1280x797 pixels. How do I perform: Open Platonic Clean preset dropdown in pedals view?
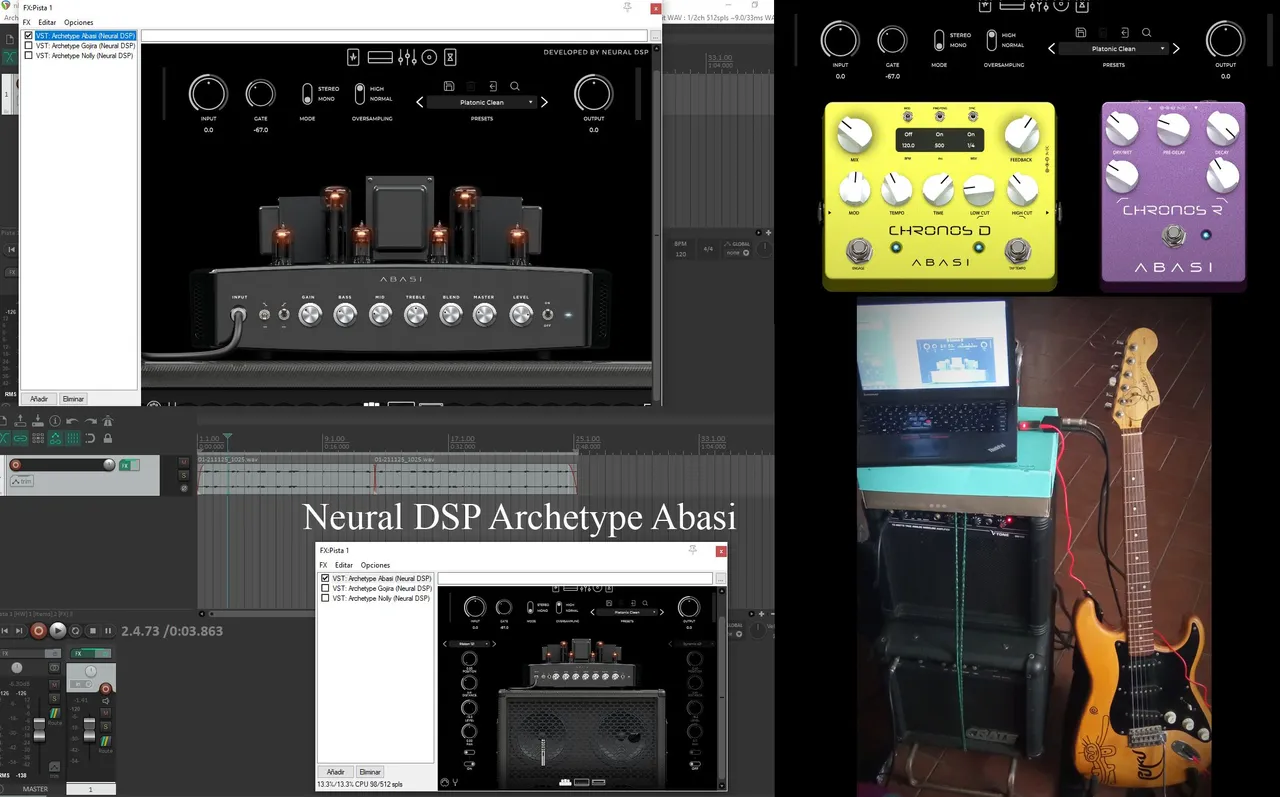[1113, 48]
